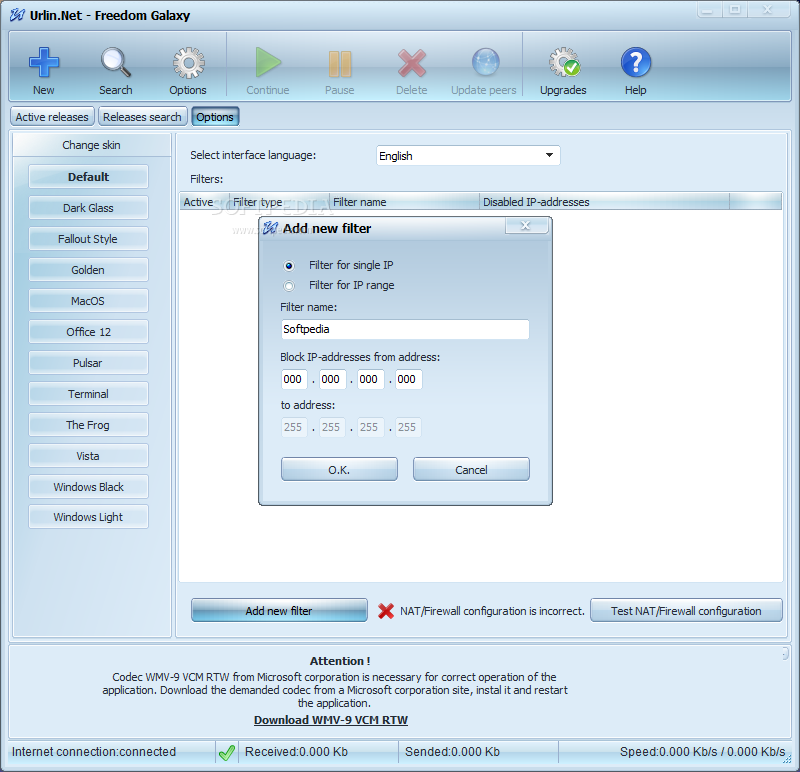Apply the MacOS skin
800x772 pixels.
click(x=88, y=301)
